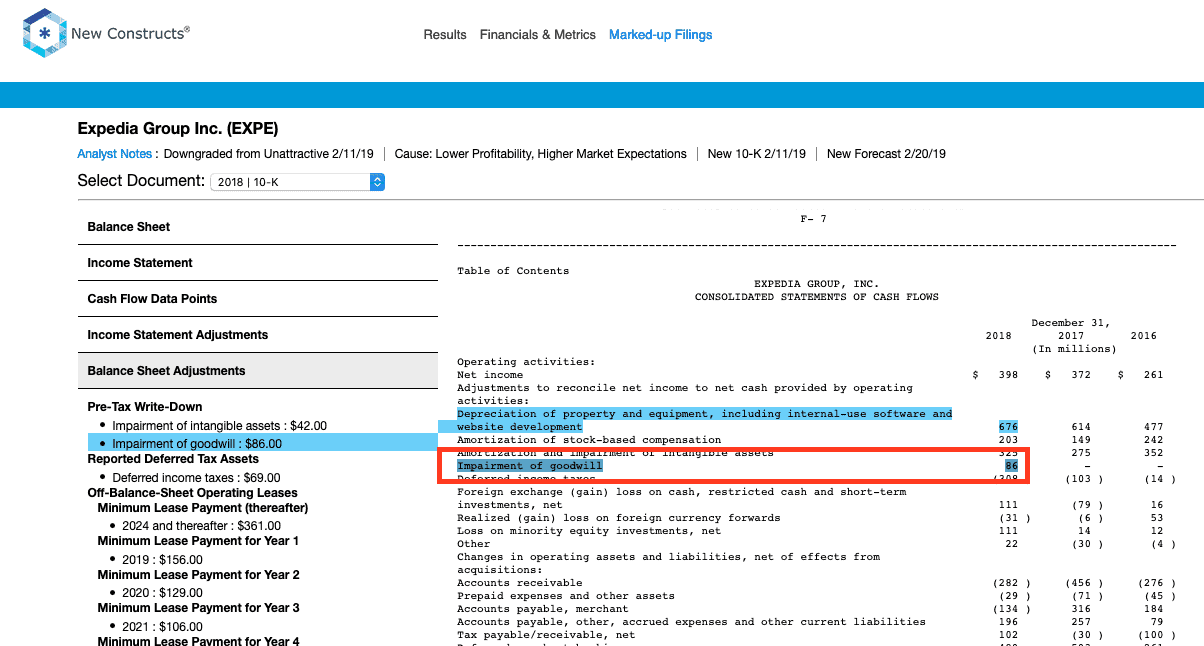Select the Balance Sheet section

258,227
